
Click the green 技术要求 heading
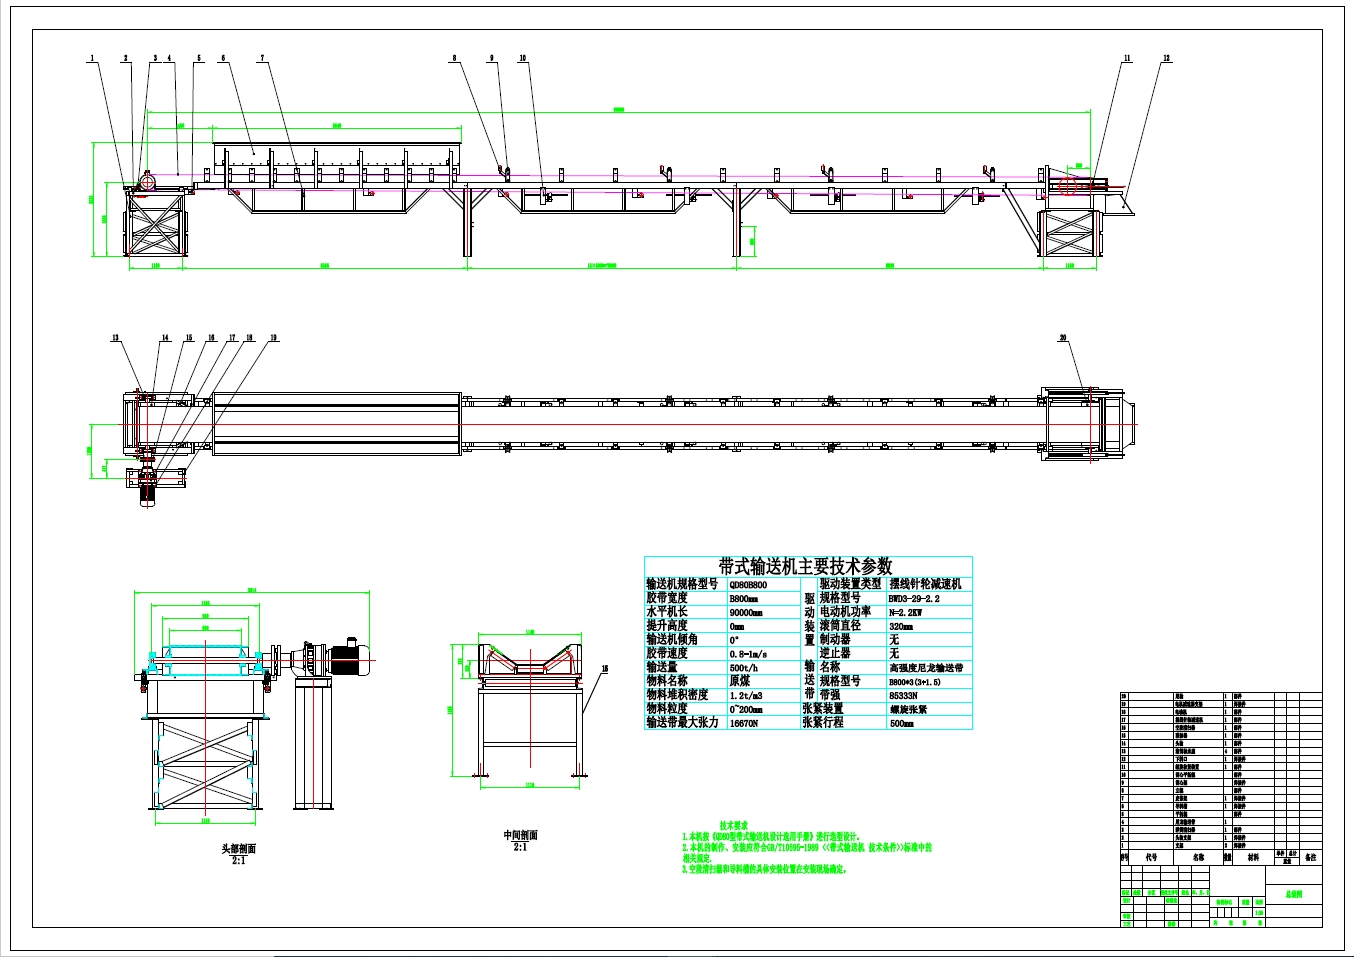click(x=734, y=825)
